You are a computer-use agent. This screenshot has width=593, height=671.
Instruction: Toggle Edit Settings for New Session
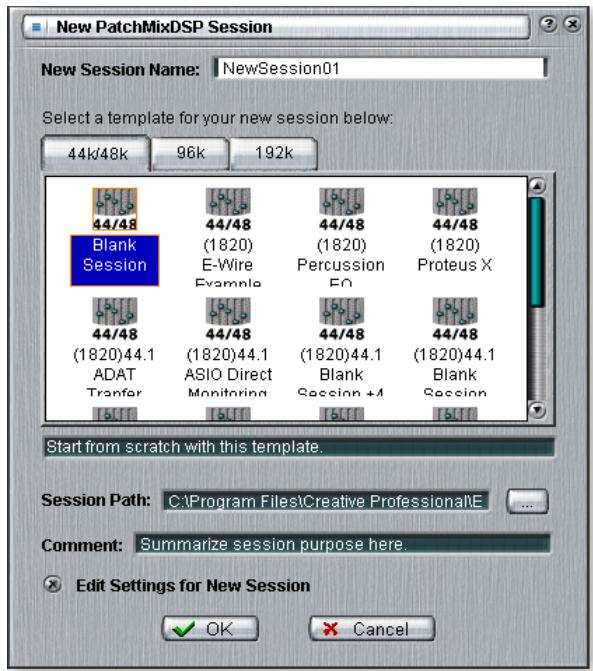53,584
